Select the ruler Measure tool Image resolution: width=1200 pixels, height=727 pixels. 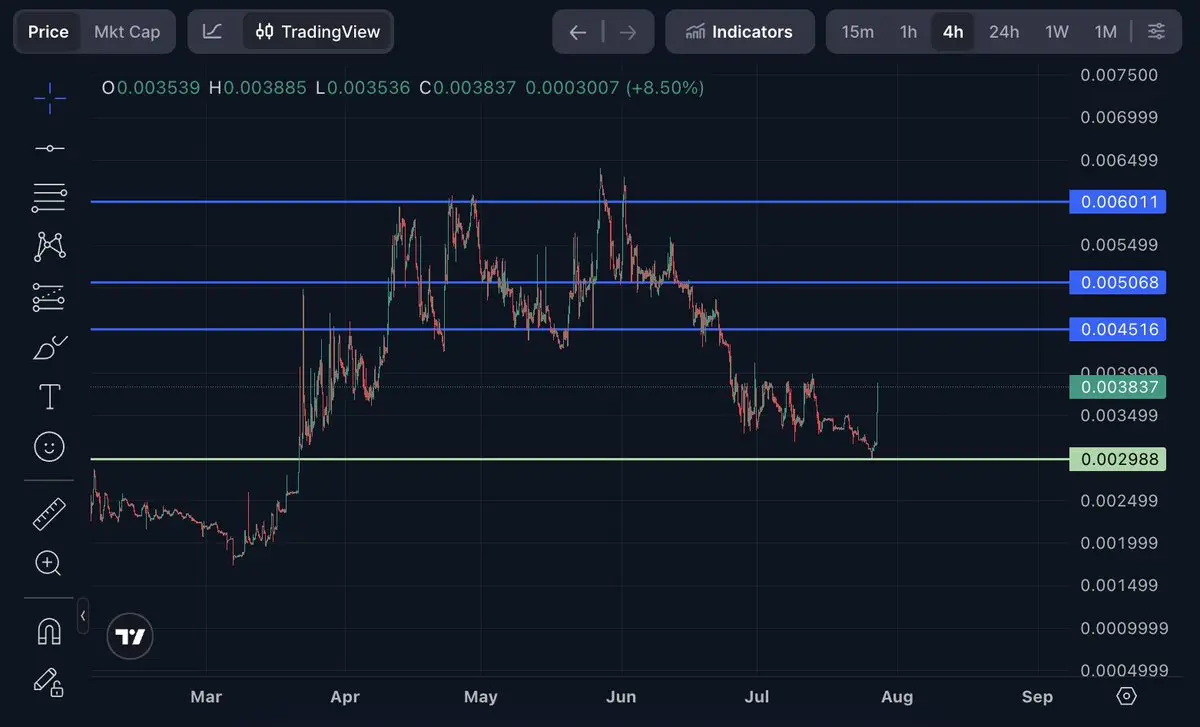point(49,514)
